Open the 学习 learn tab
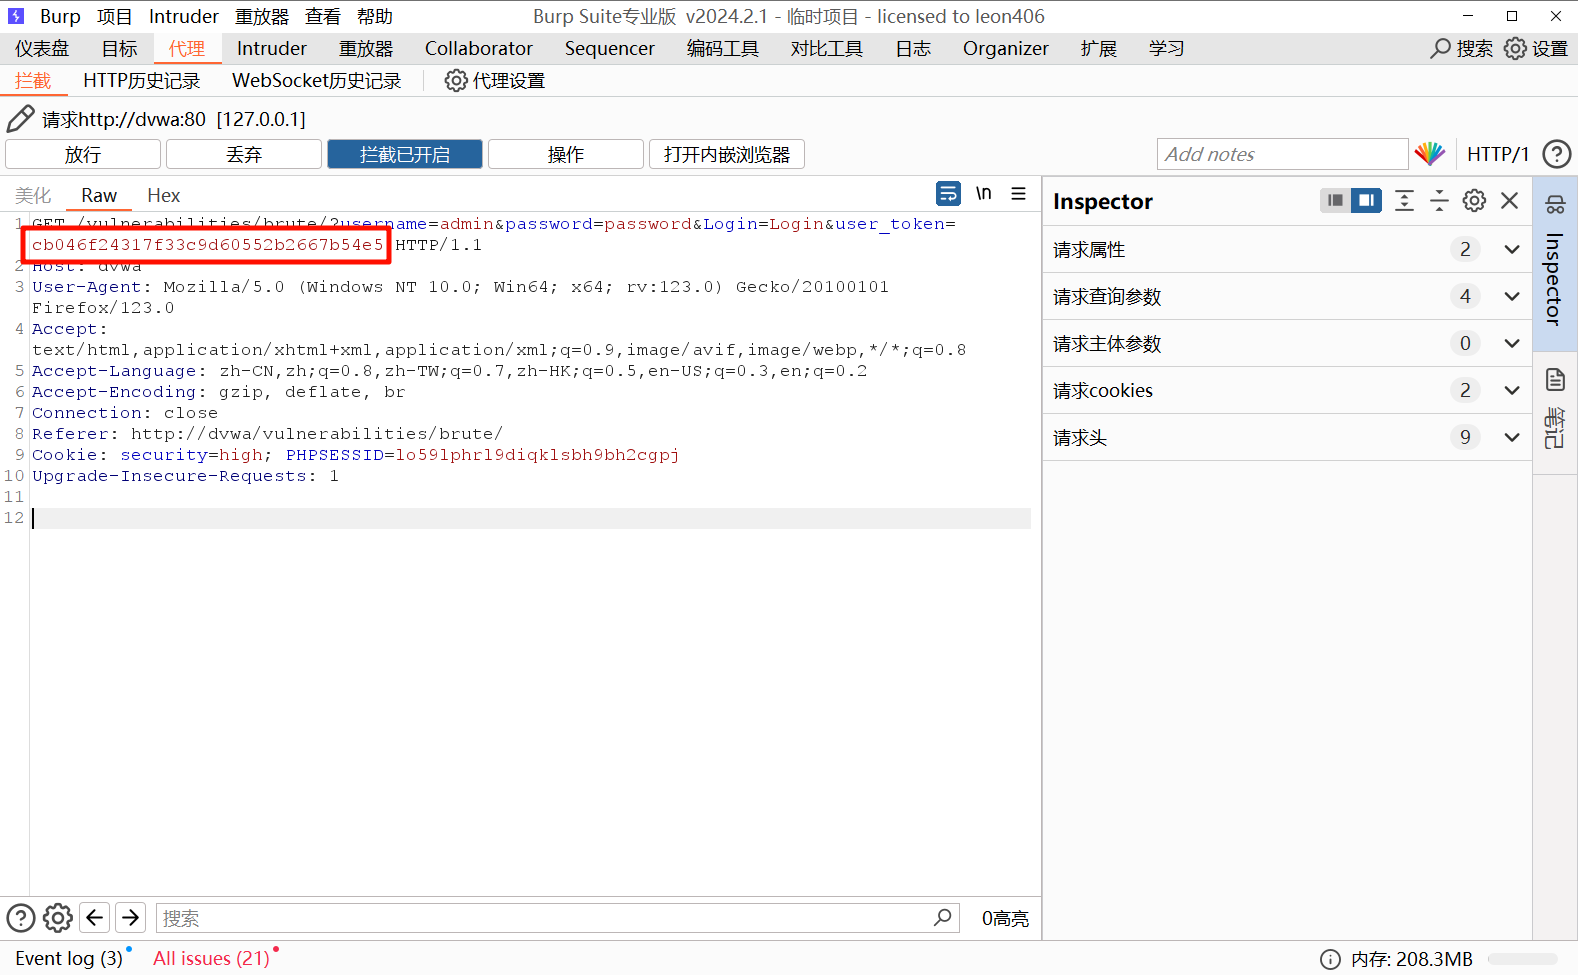This screenshot has height=975, width=1578. coord(1167,48)
